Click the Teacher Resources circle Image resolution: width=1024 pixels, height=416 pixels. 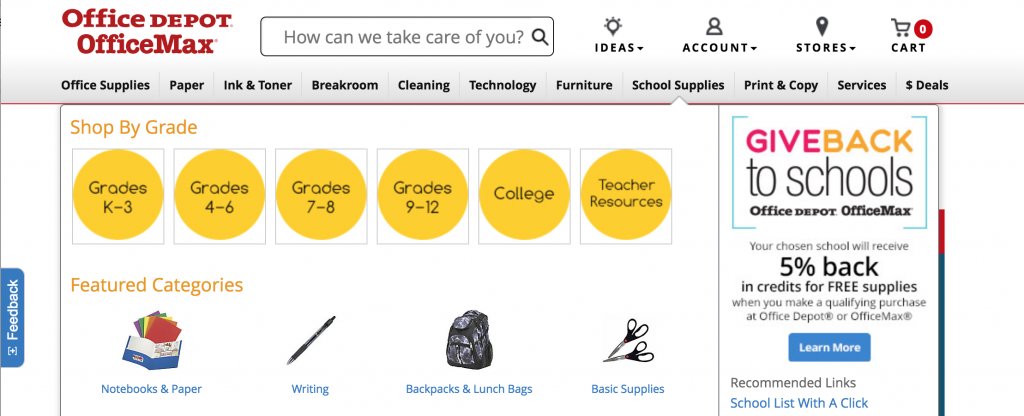626,195
